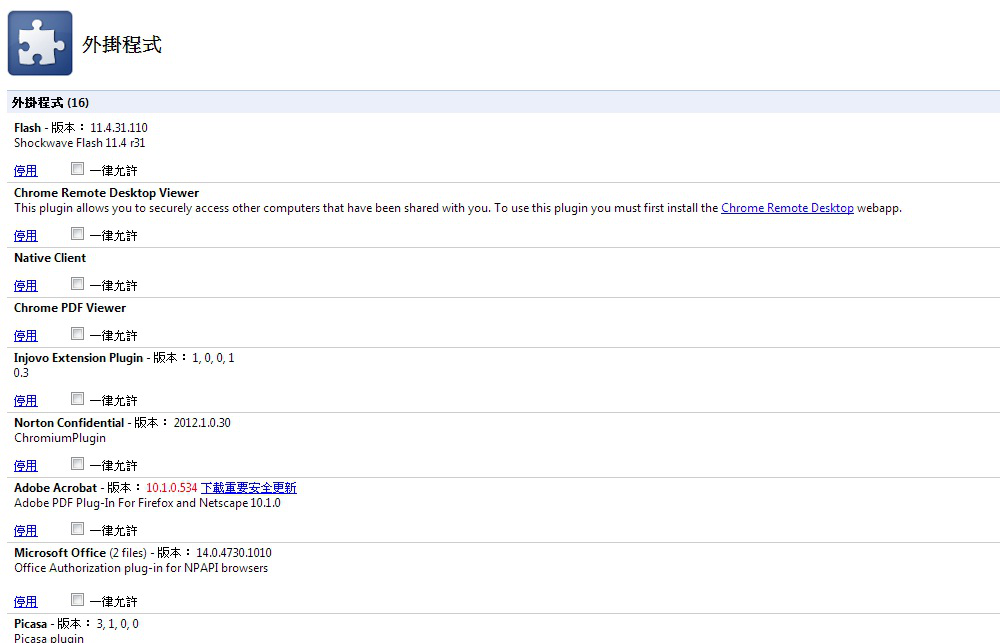Click the red Adobe Acrobat version 10.1.0.534
1000x643 pixels.
point(172,488)
